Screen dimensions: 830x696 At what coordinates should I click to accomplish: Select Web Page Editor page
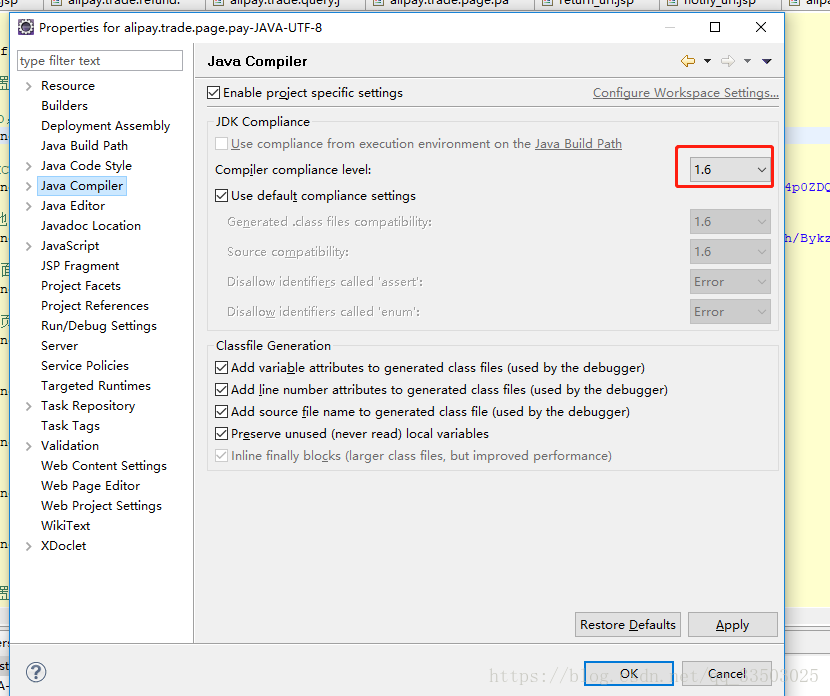click(x=91, y=485)
